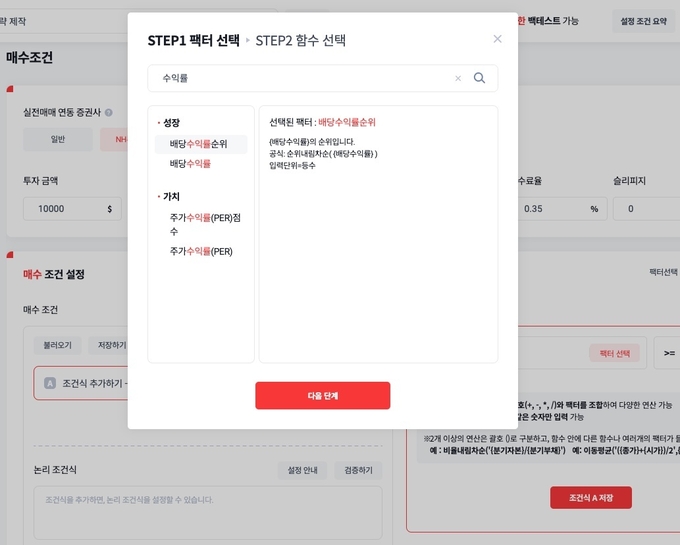
Task: Click the search magnifier icon
Action: tap(479, 78)
